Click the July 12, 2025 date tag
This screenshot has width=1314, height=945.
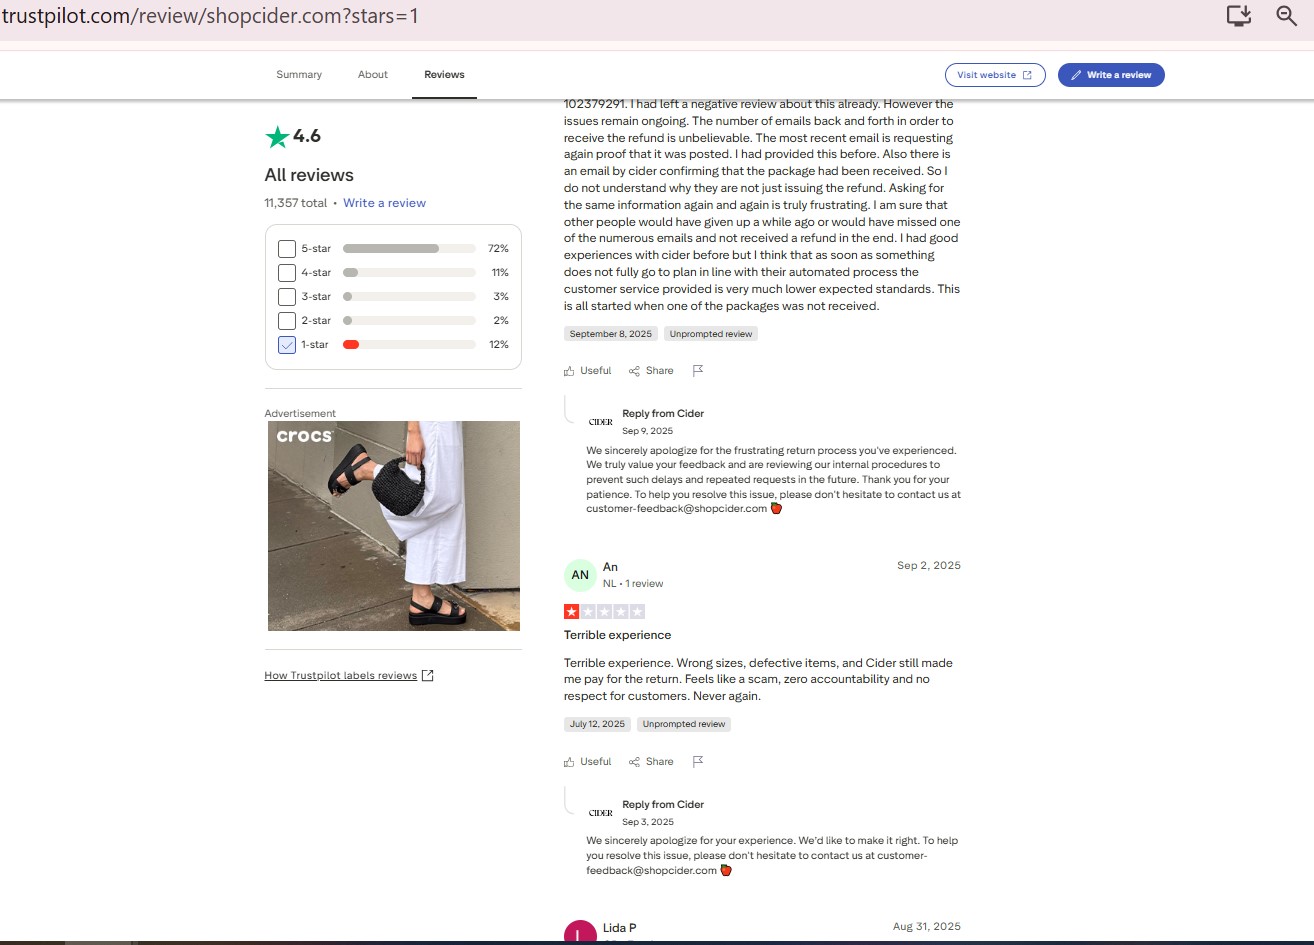point(597,724)
